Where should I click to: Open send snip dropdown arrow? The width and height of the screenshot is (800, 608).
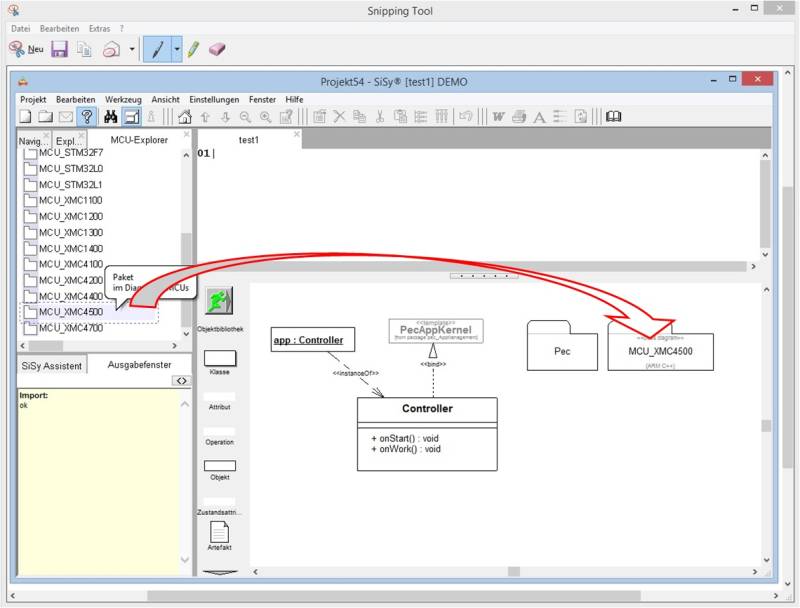pos(132,49)
